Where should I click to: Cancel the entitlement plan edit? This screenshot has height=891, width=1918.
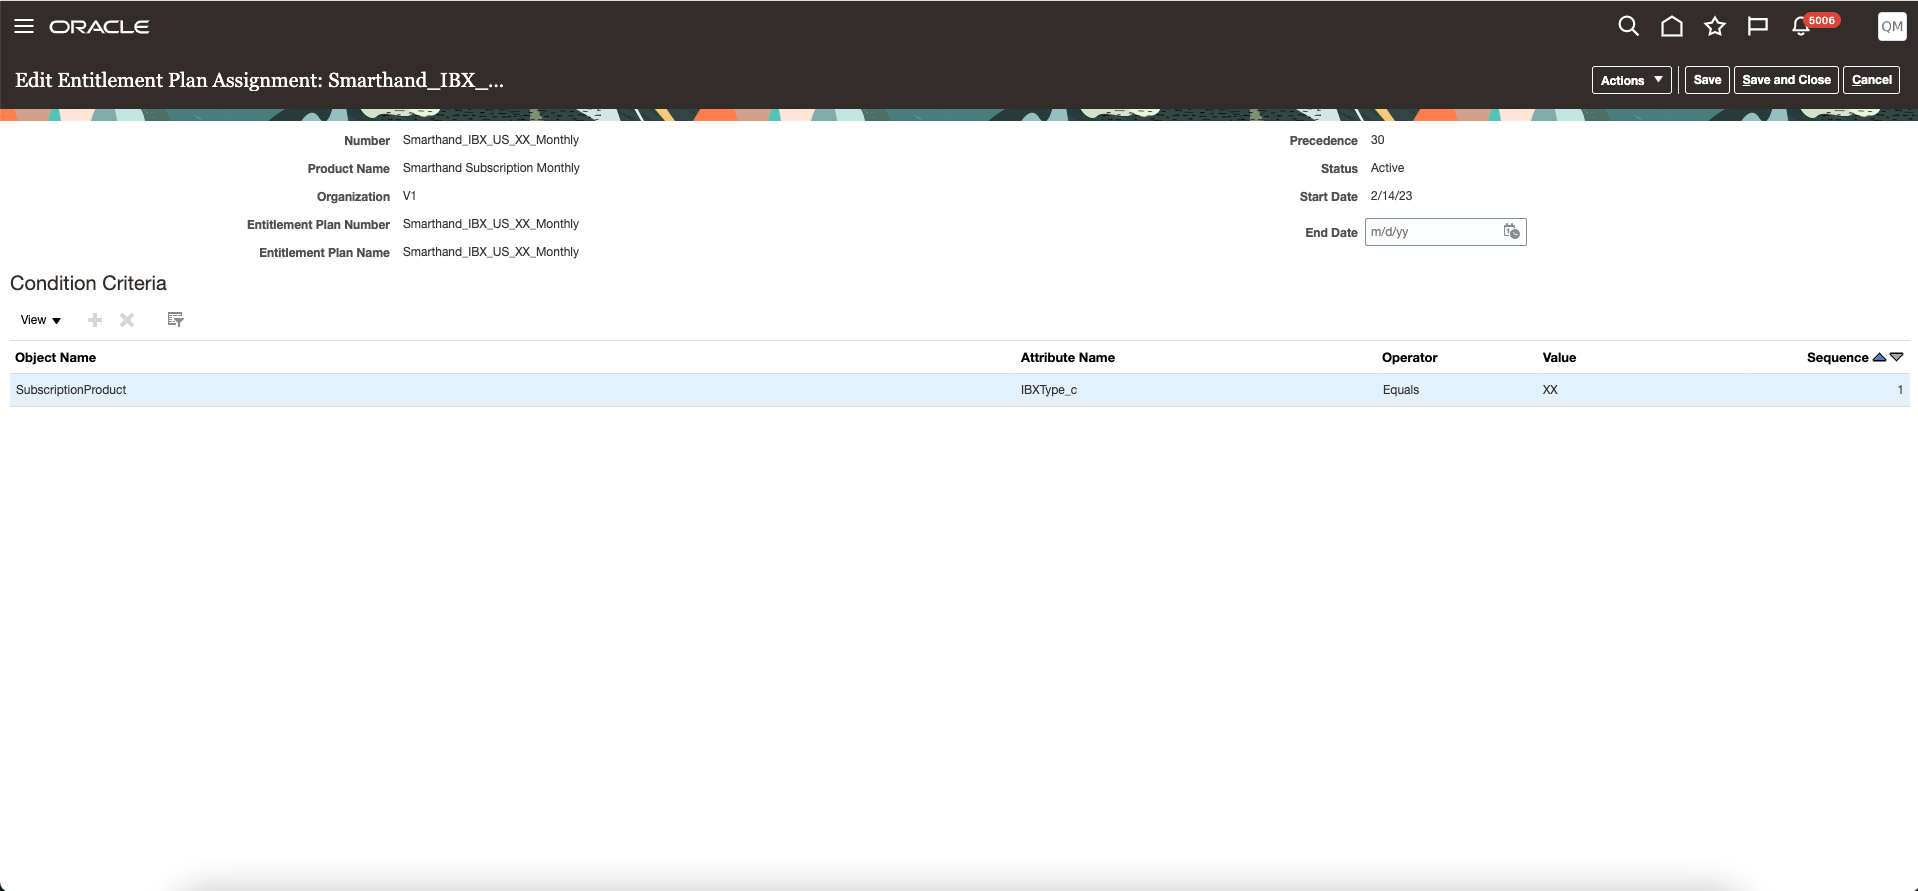click(x=1871, y=80)
